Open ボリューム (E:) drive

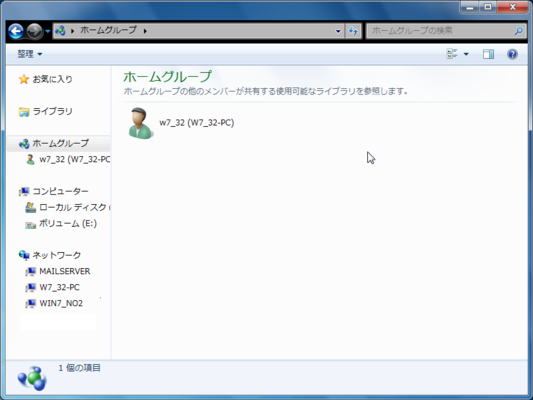[x=68, y=223]
